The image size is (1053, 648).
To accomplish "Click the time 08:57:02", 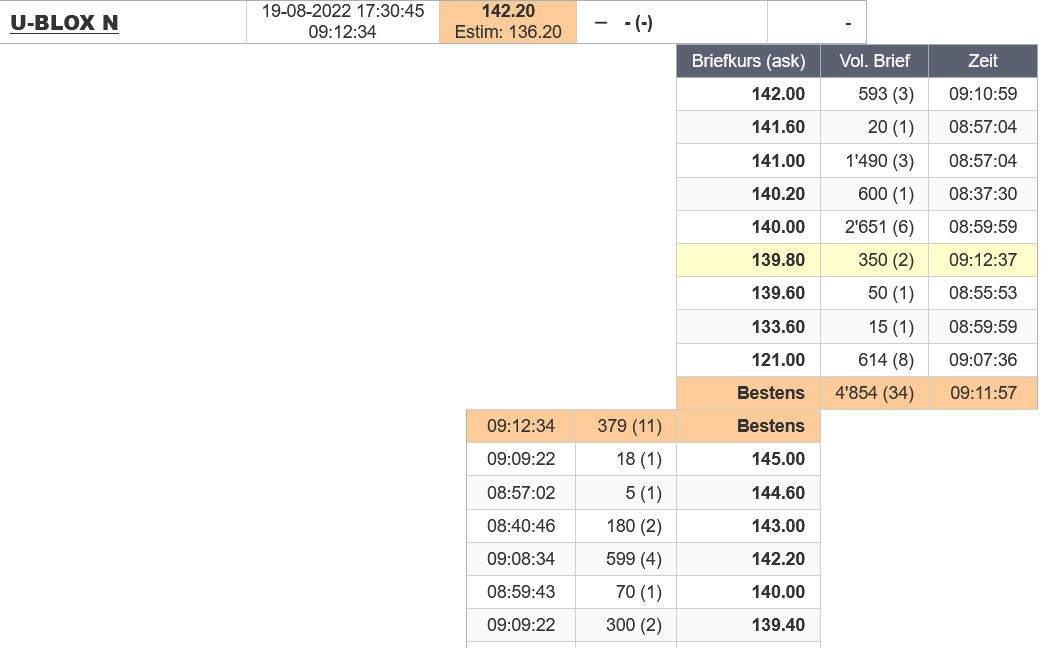I will point(520,493).
